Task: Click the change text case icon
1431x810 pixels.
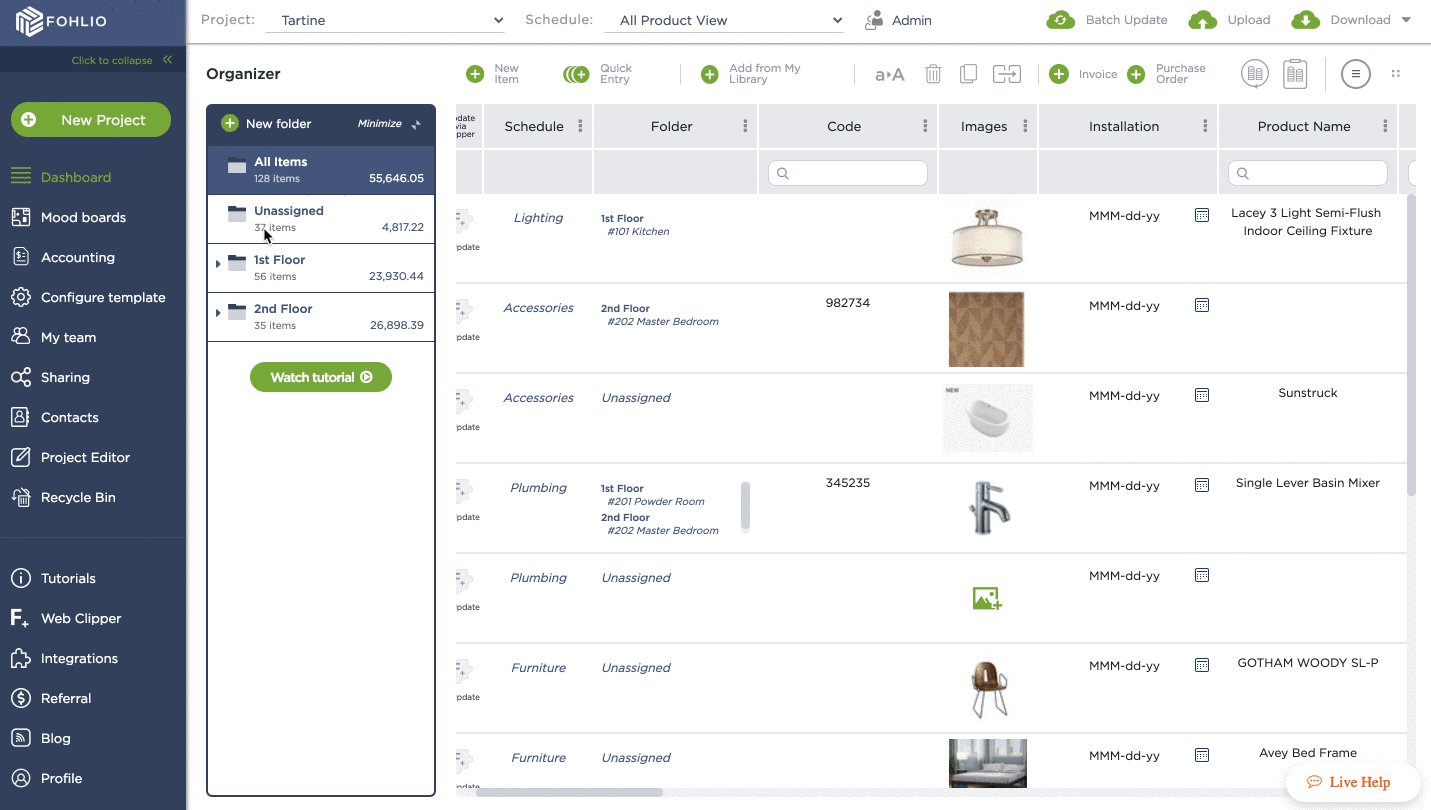Action: click(889, 74)
